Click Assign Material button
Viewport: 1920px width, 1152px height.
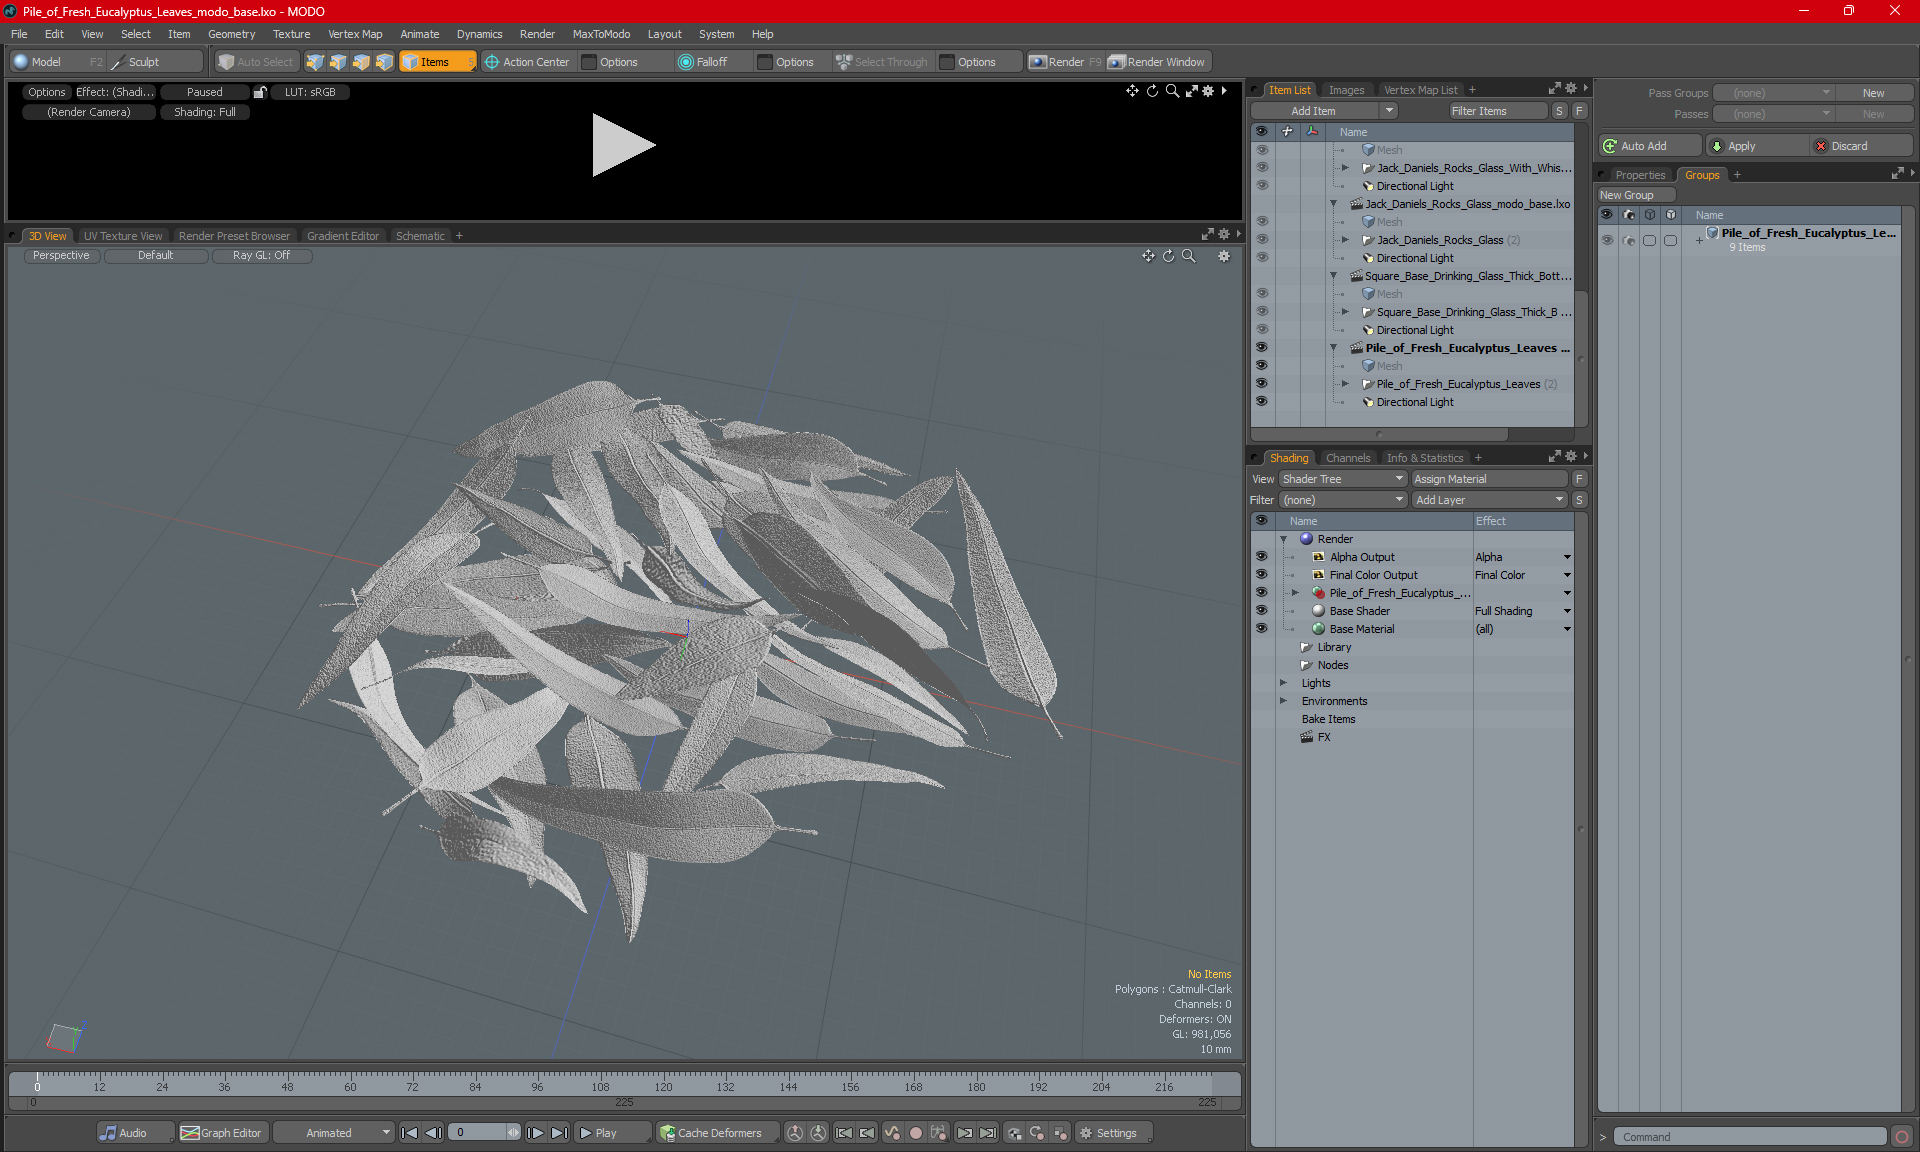pyautogui.click(x=1489, y=479)
